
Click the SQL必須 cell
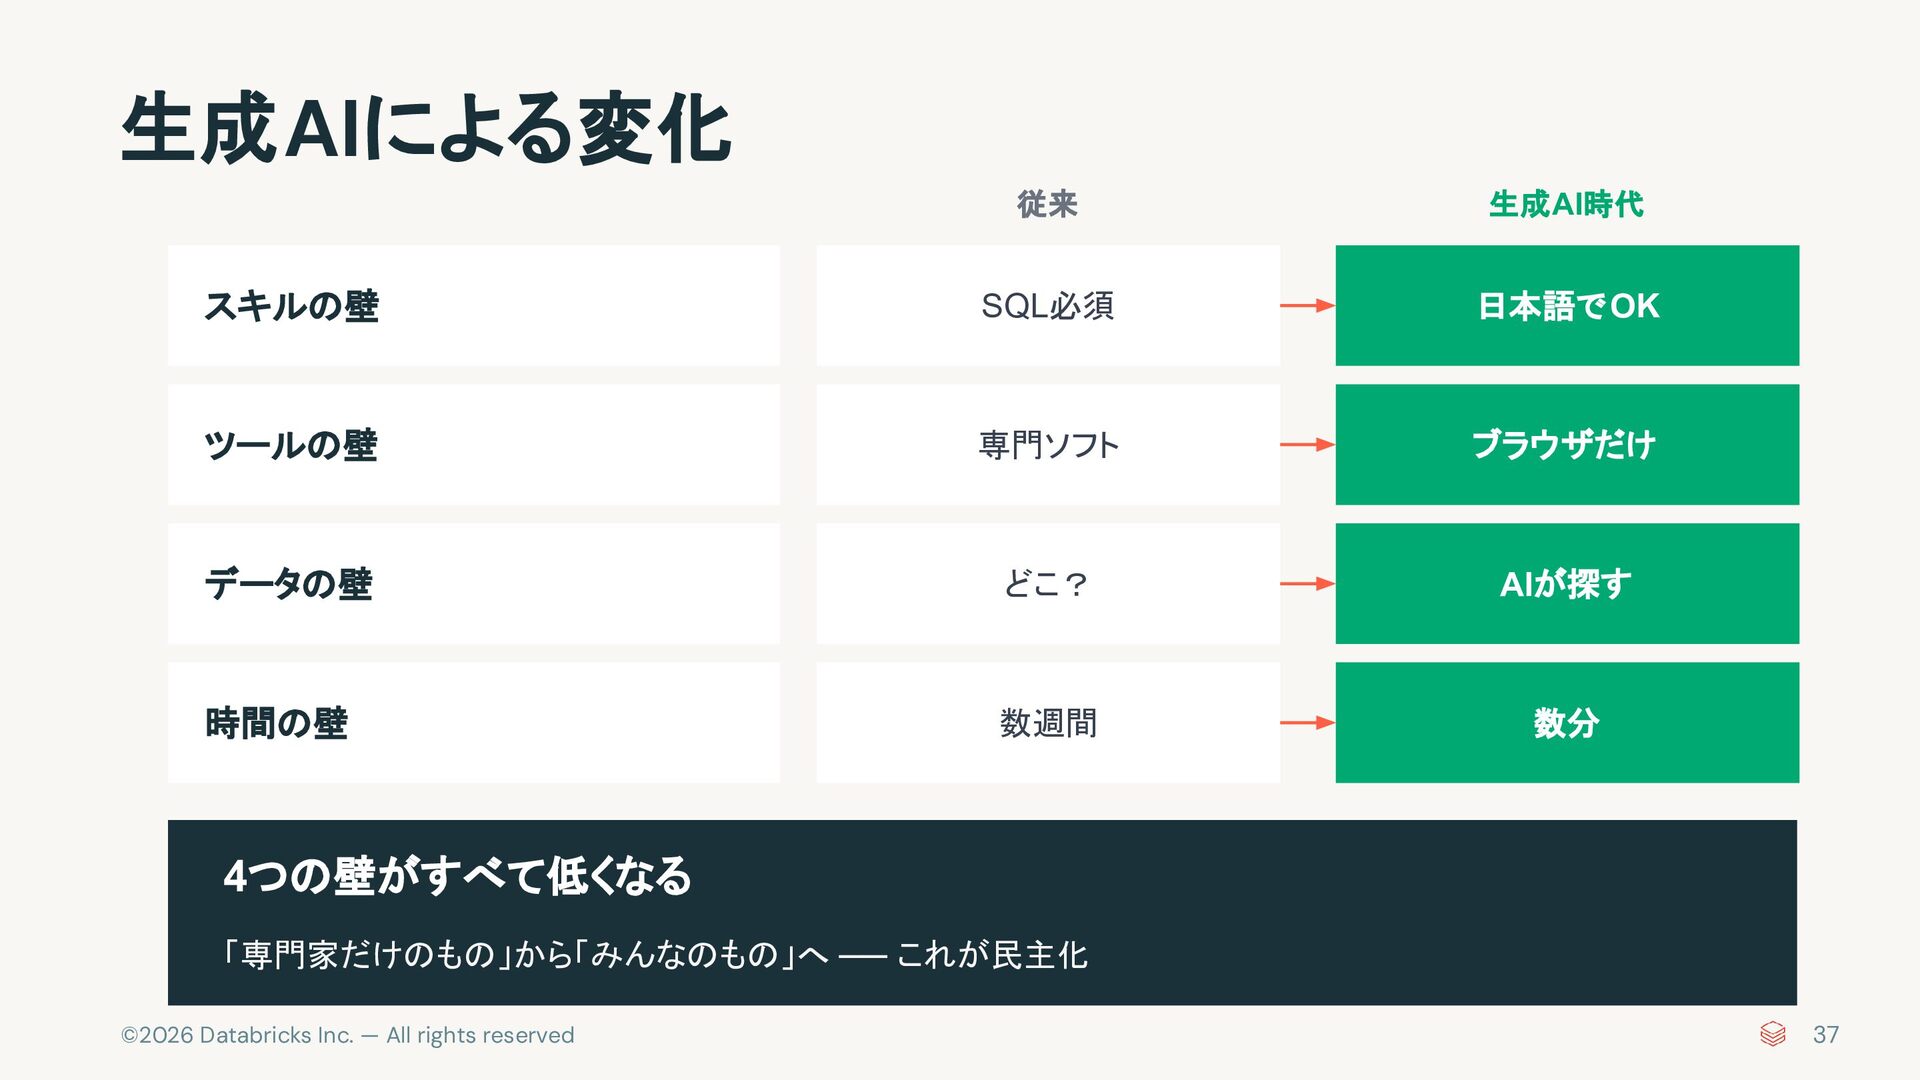[x=1047, y=305]
